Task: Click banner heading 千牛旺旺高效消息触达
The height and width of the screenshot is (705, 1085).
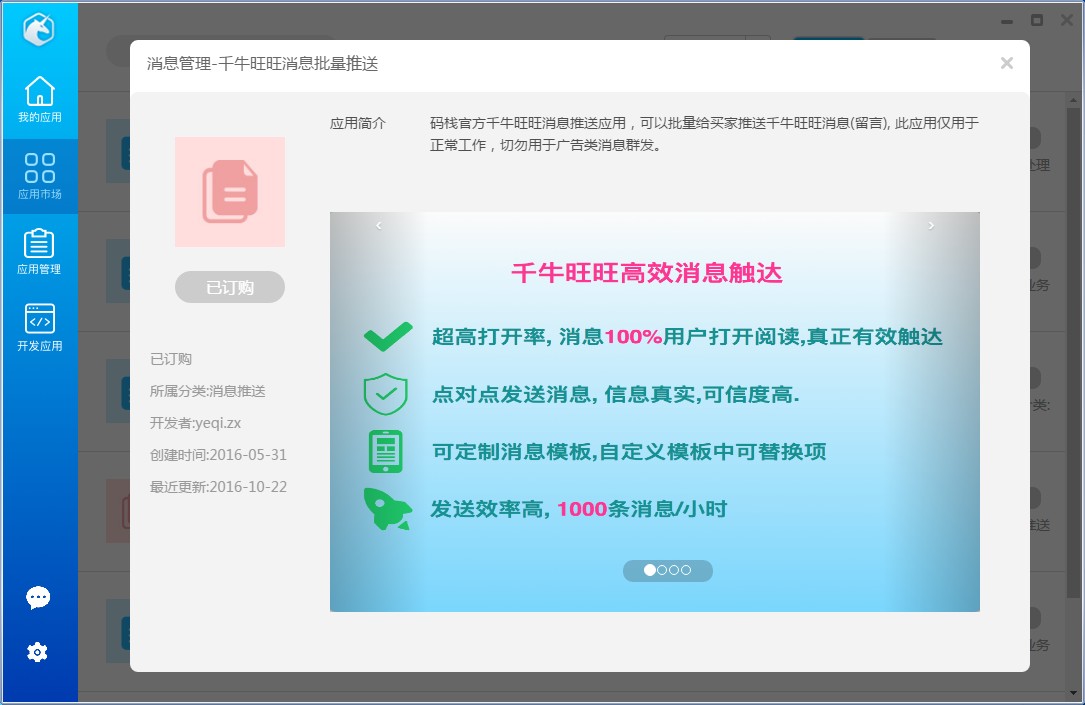Action: point(647,273)
